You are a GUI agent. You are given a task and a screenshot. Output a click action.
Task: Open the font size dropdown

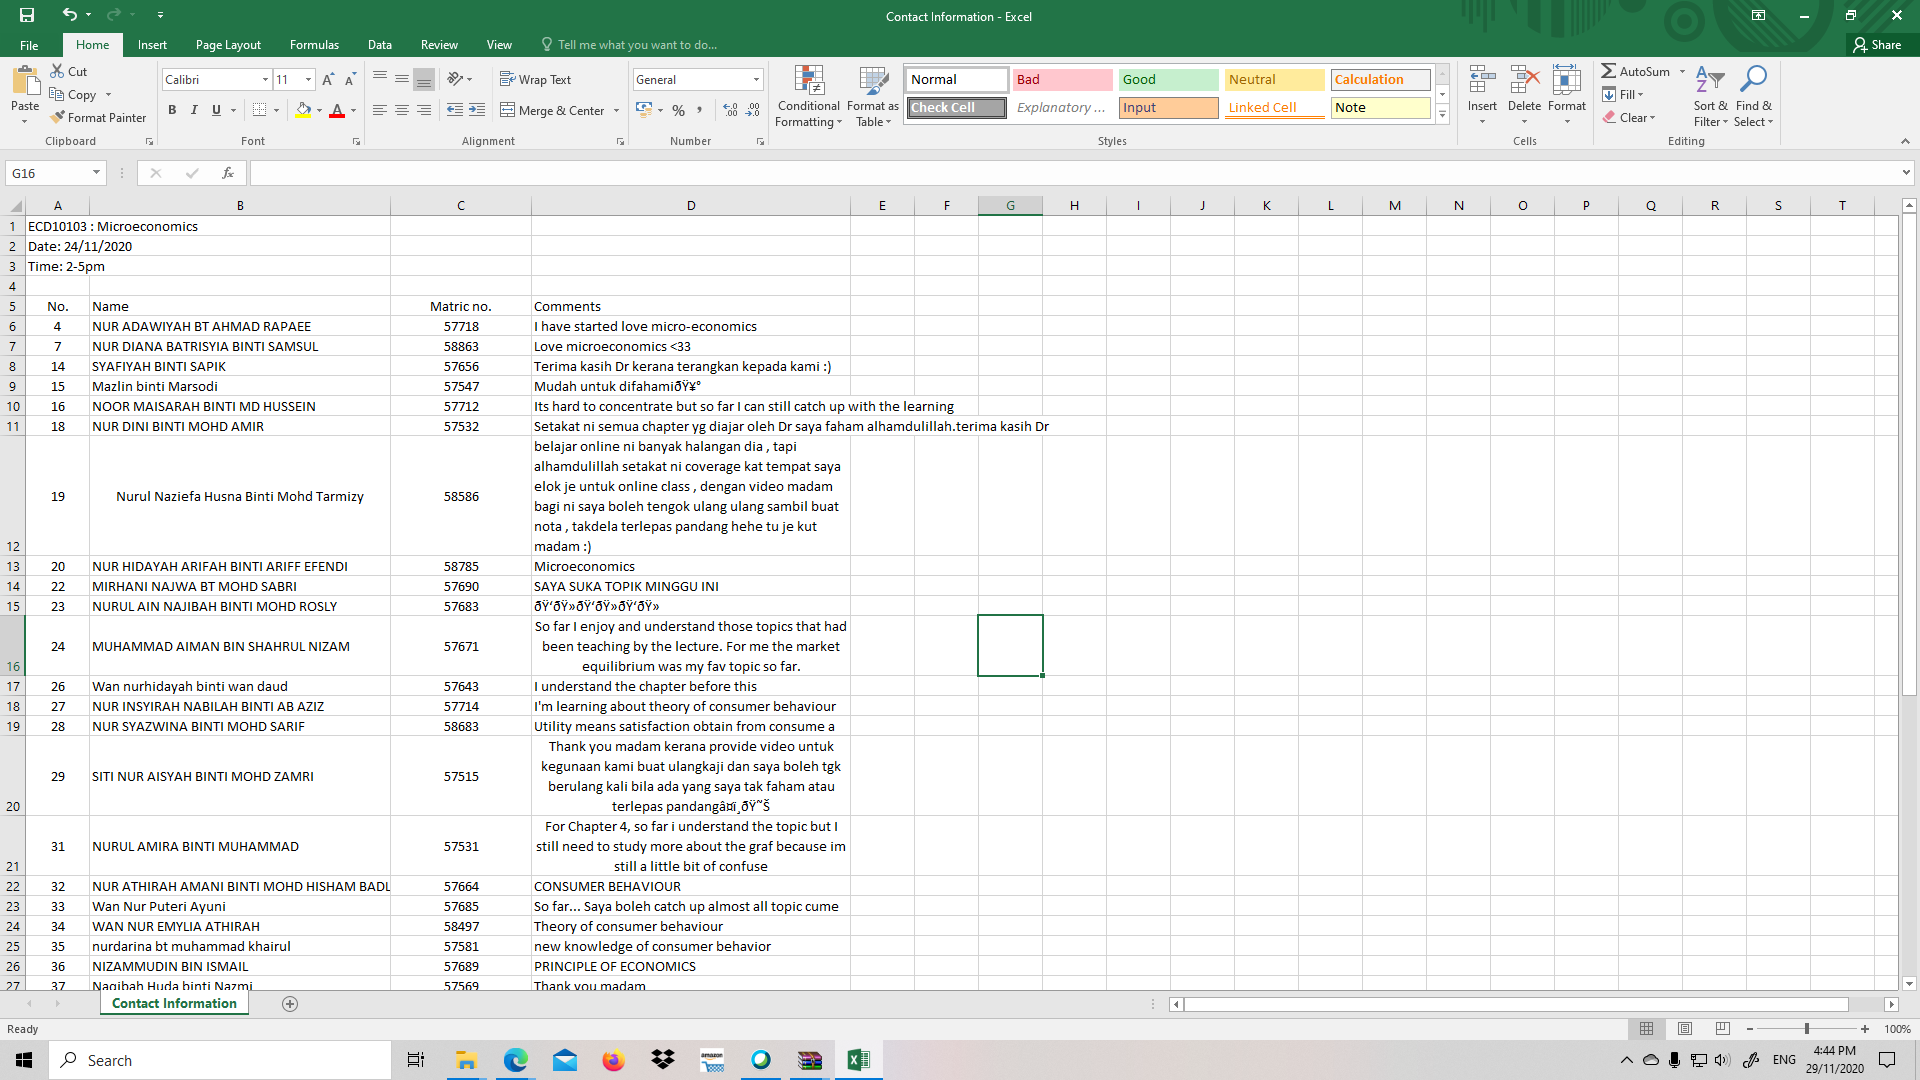(x=308, y=79)
